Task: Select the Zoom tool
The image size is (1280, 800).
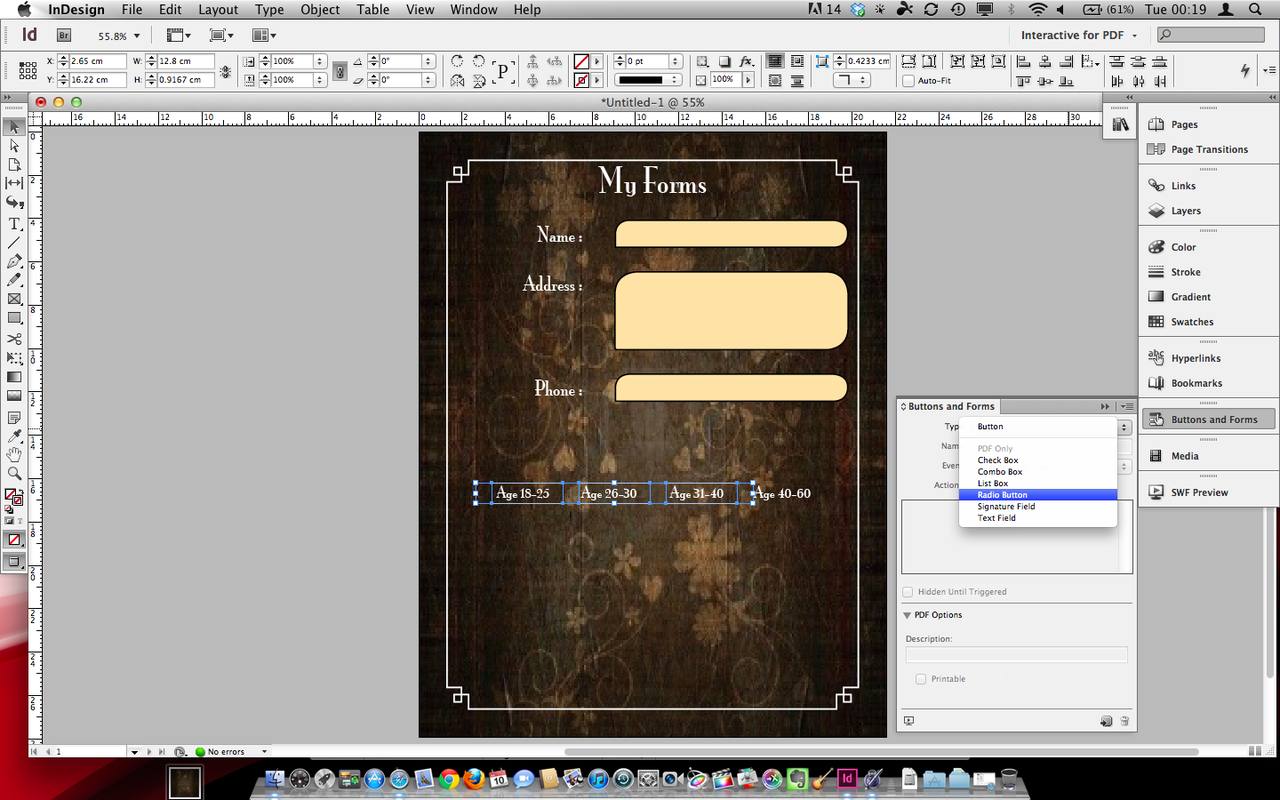Action: click(14, 474)
